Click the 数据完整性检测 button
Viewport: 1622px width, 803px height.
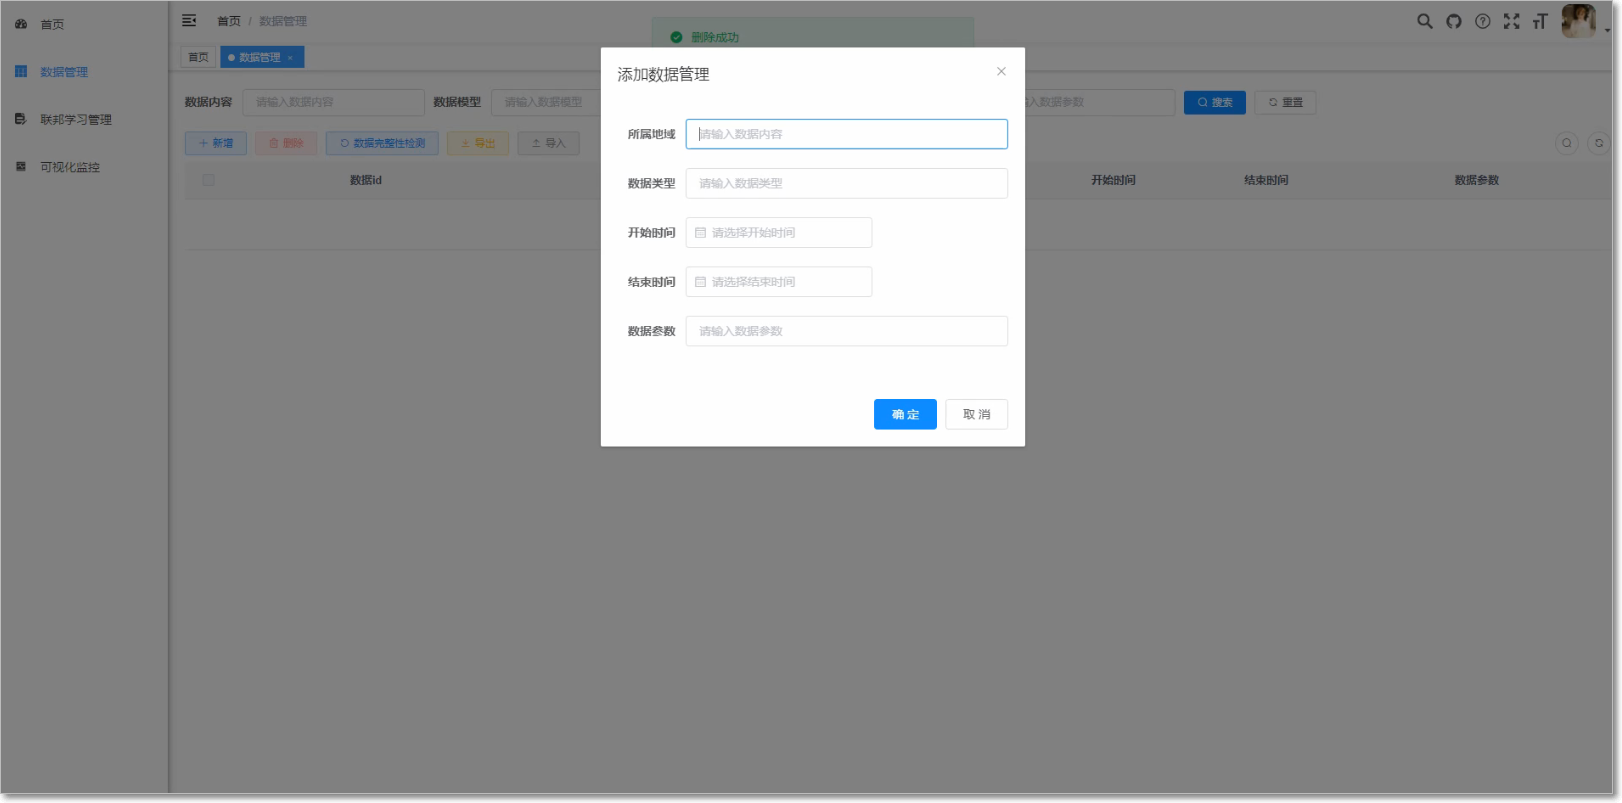click(x=382, y=143)
